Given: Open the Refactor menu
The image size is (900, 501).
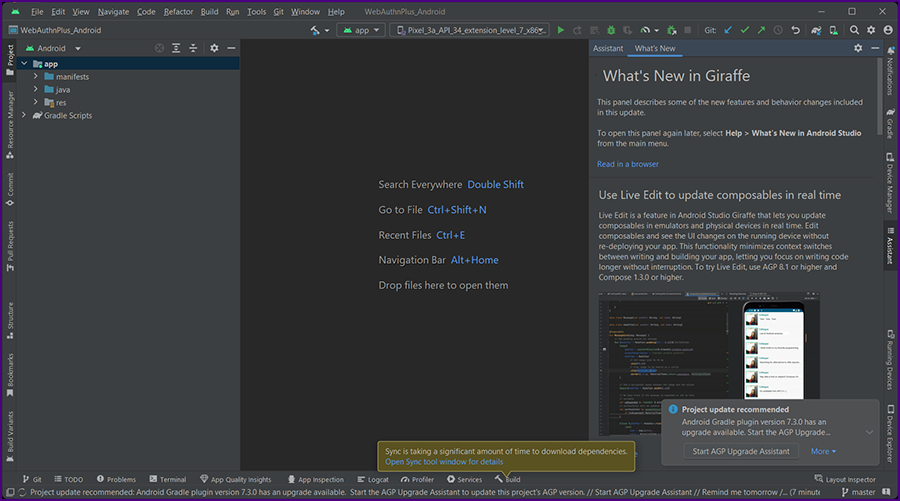Looking at the screenshot, I should [178, 12].
